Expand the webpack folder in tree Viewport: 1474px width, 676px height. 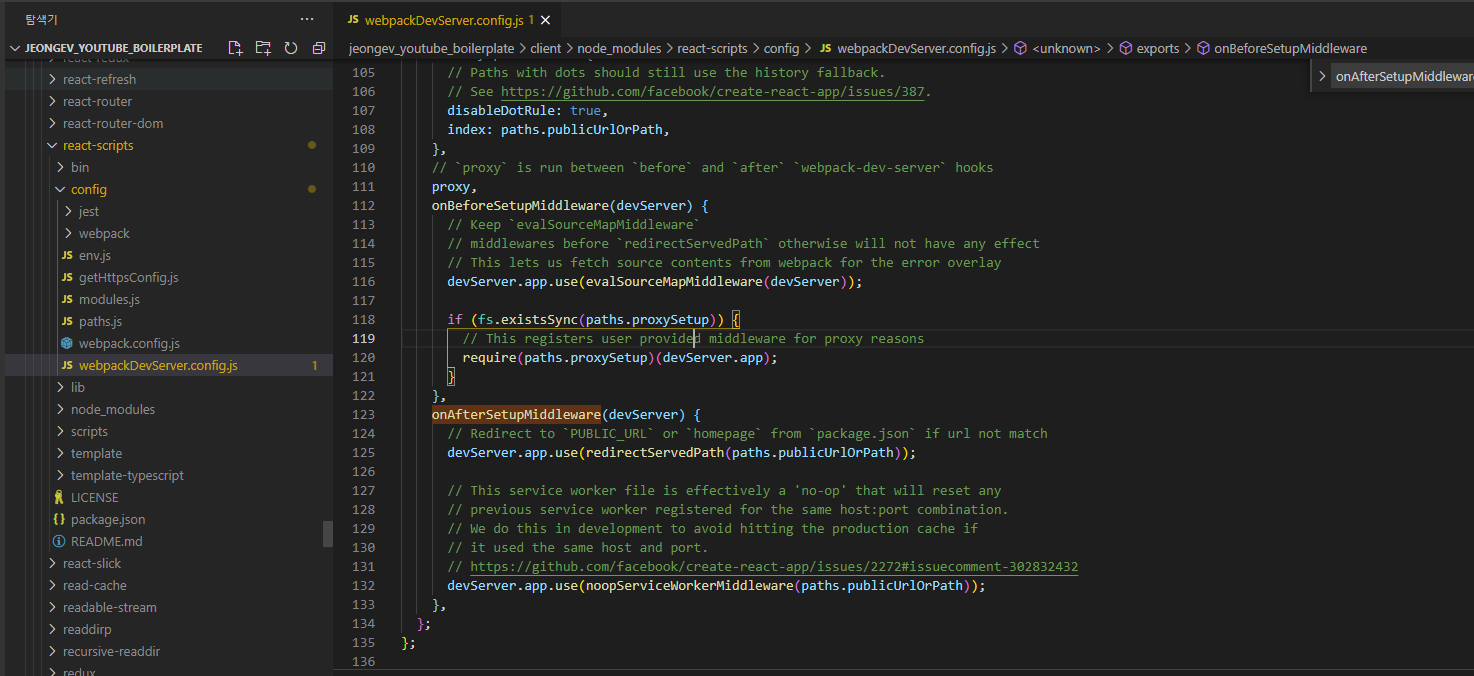pyautogui.click(x=168, y=233)
